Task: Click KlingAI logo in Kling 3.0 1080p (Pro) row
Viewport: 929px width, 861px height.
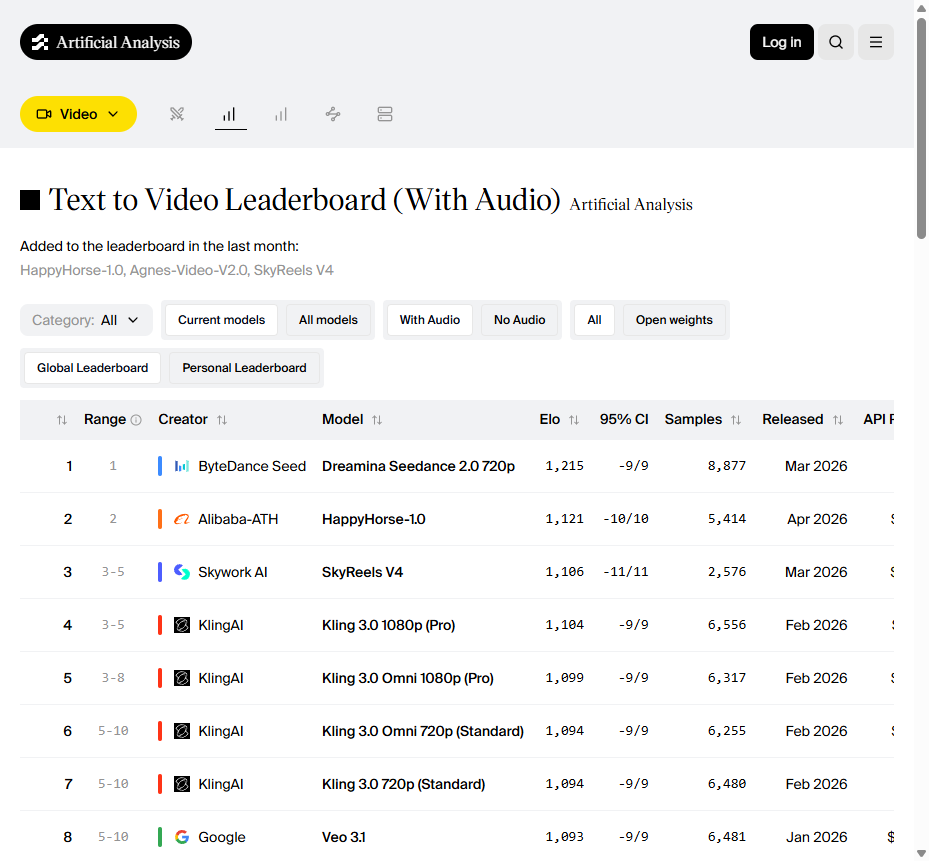Action: 182,625
